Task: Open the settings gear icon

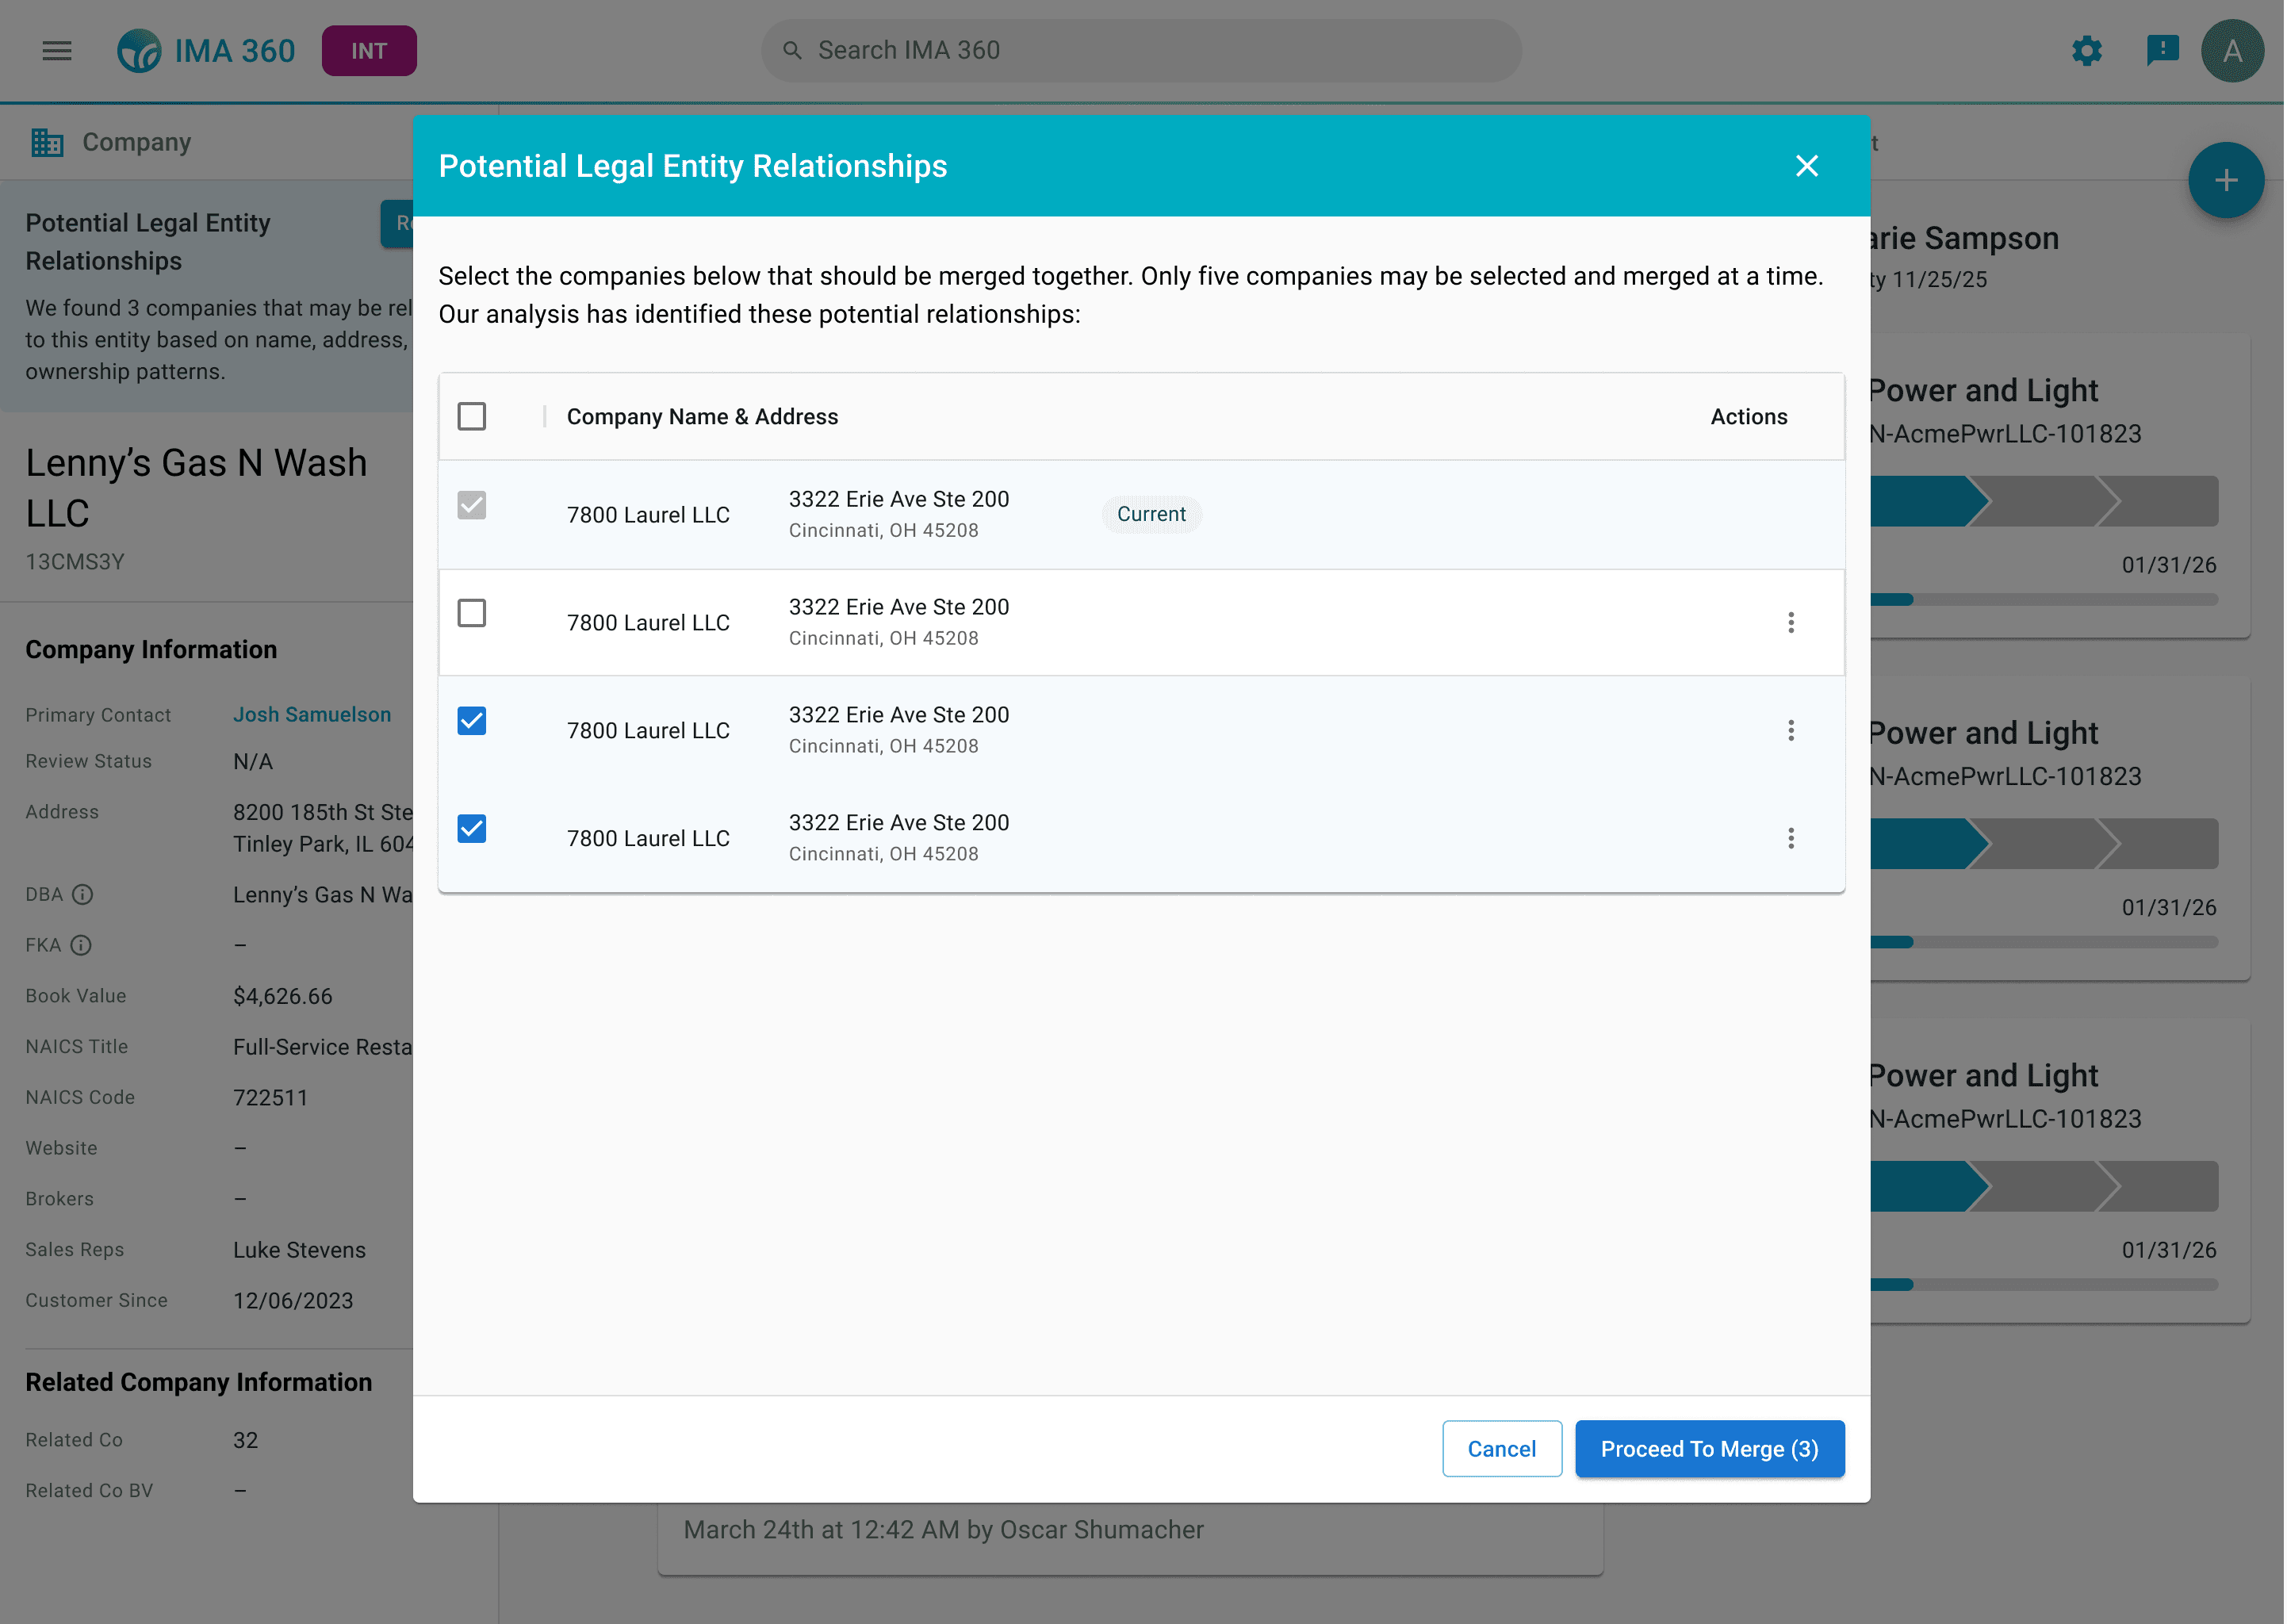Action: (2086, 51)
